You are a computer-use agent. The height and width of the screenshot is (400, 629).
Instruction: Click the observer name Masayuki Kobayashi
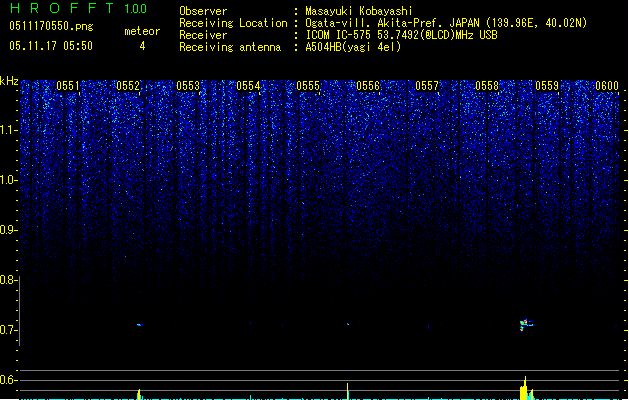pyautogui.click(x=359, y=11)
